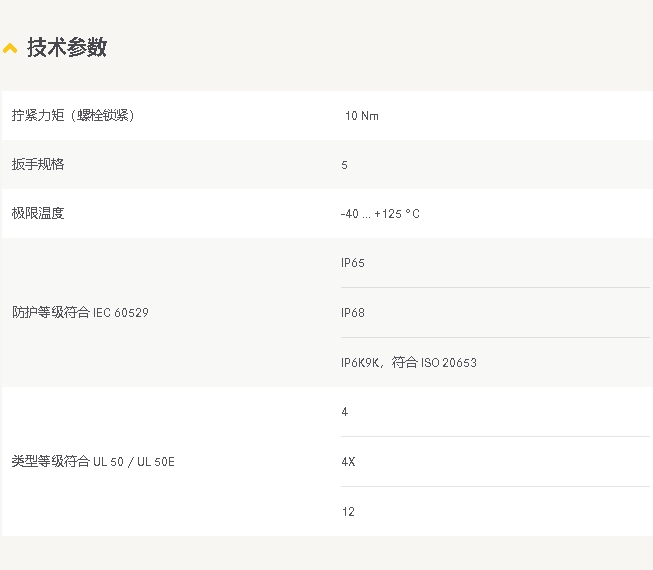Select the type rating value 4X

point(347,462)
